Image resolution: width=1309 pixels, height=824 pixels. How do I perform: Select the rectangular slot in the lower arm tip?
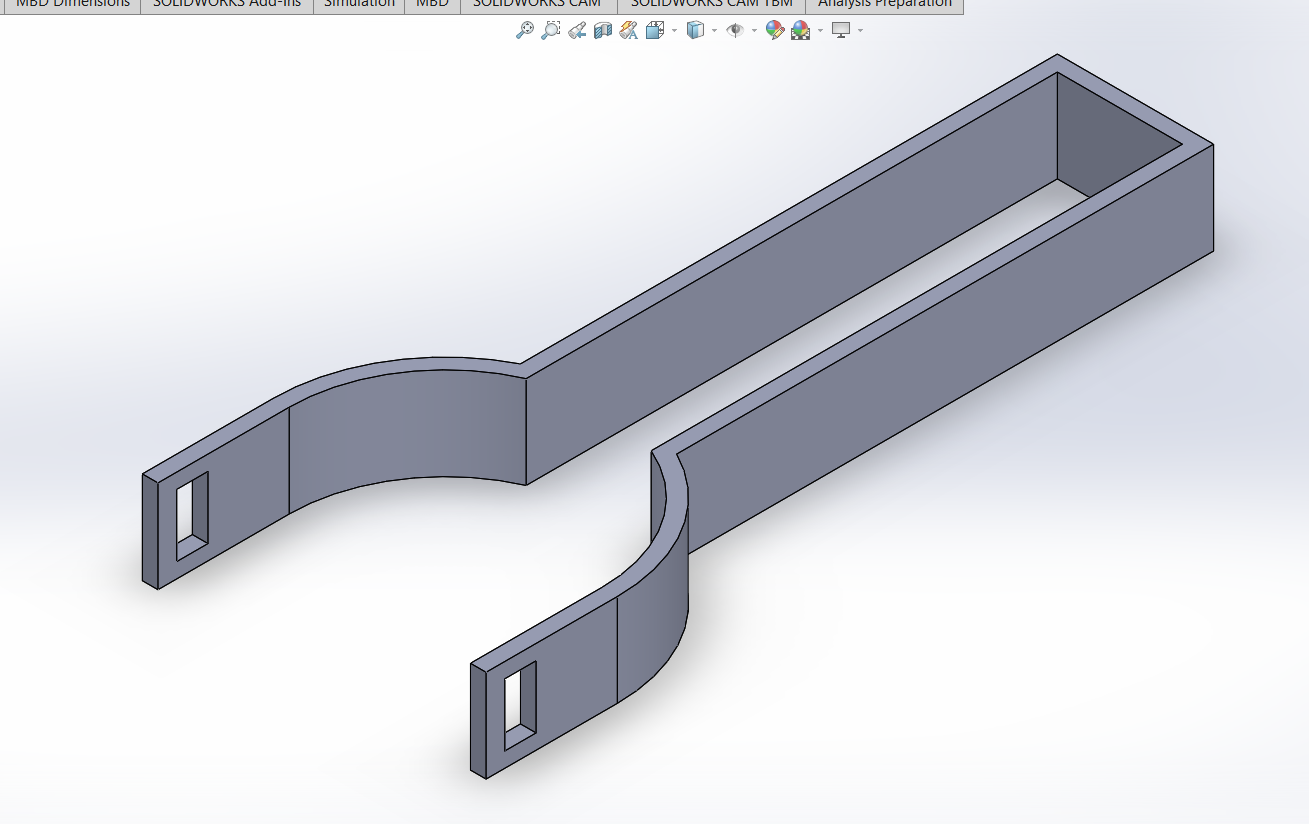pyautogui.click(x=520, y=706)
